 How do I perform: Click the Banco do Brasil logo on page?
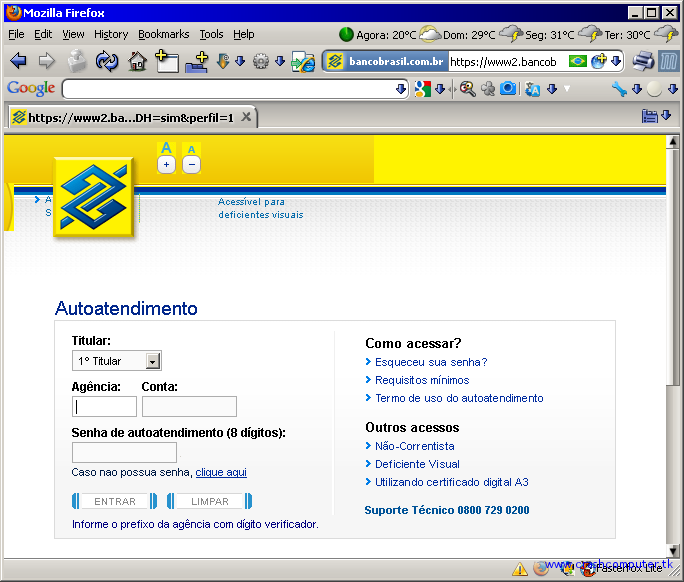pyautogui.click(x=93, y=197)
